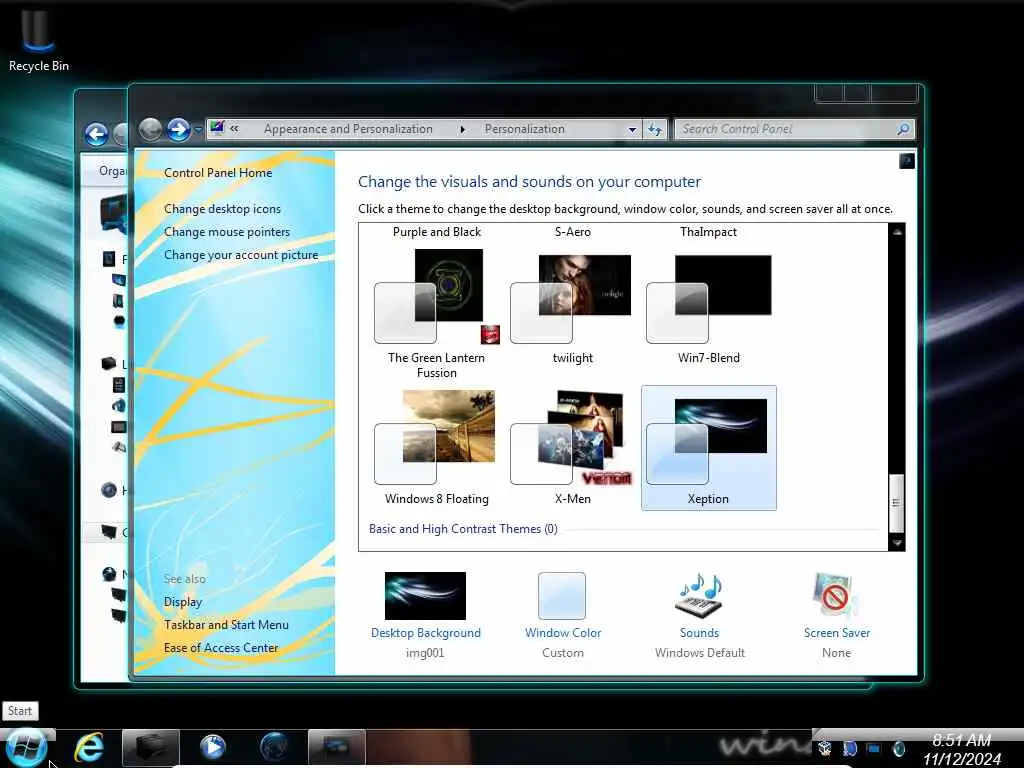Click Back button in Personalization window
The image size is (1024, 768).
click(x=150, y=129)
